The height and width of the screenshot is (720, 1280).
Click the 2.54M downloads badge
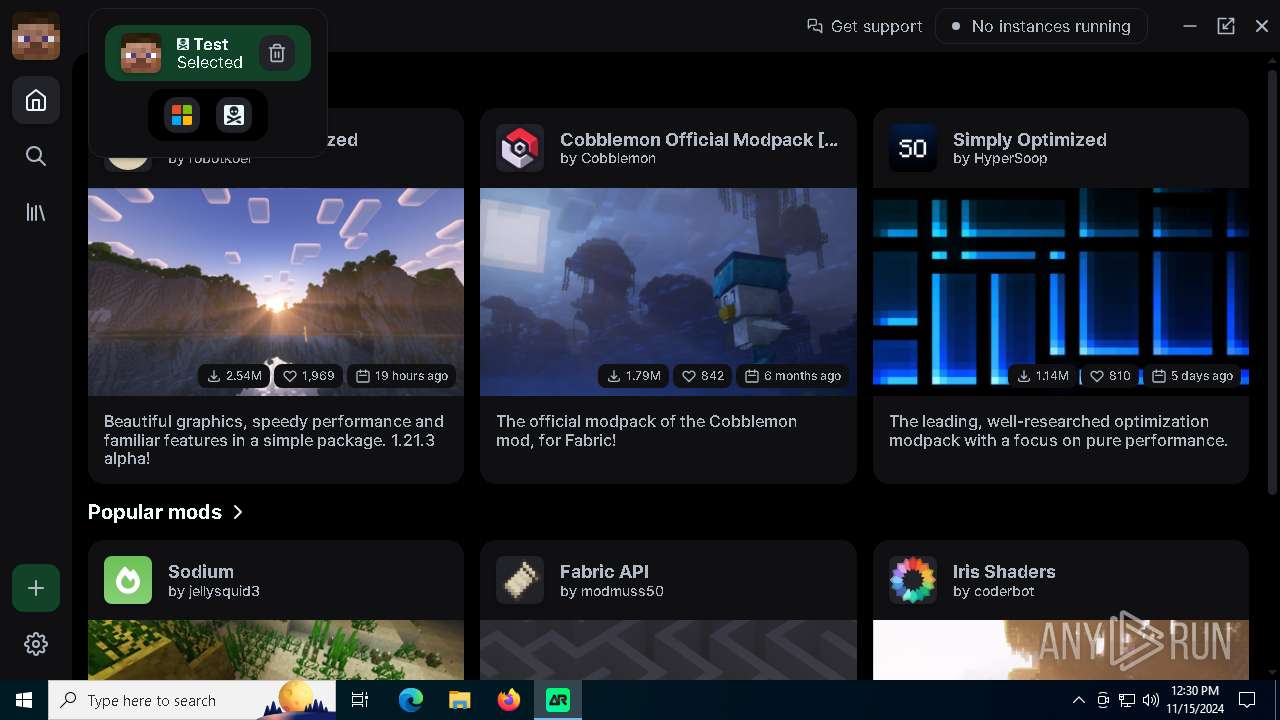235,376
